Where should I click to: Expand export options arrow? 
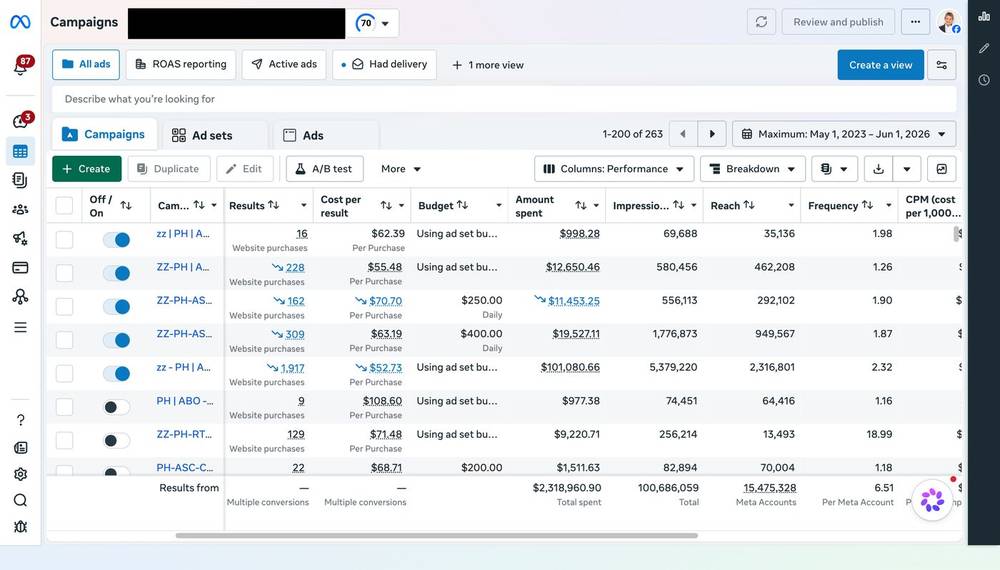tap(906, 169)
